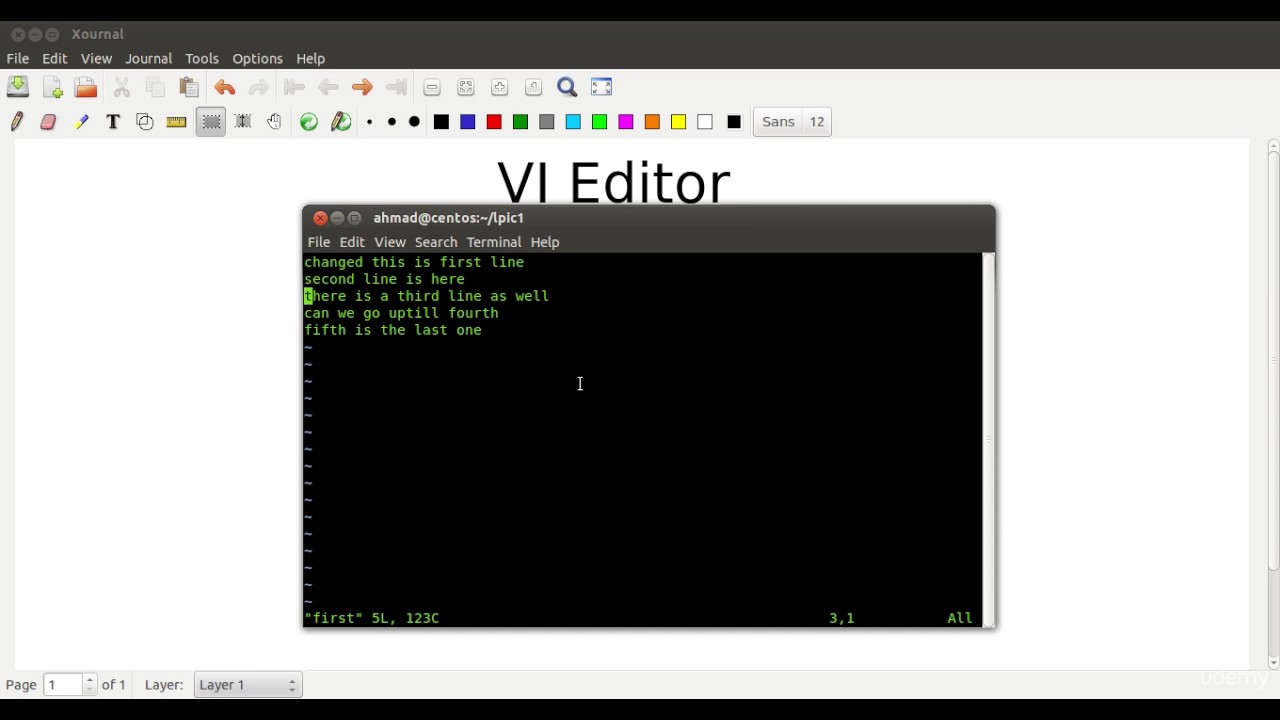Pick the gray color swatch

(x=547, y=122)
